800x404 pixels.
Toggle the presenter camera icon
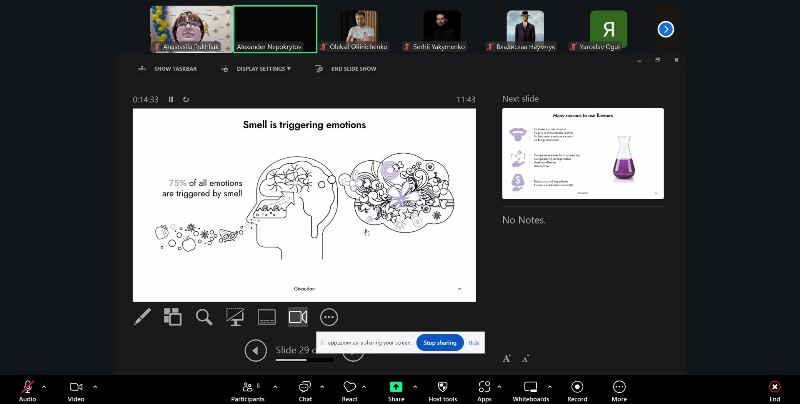tap(298, 317)
